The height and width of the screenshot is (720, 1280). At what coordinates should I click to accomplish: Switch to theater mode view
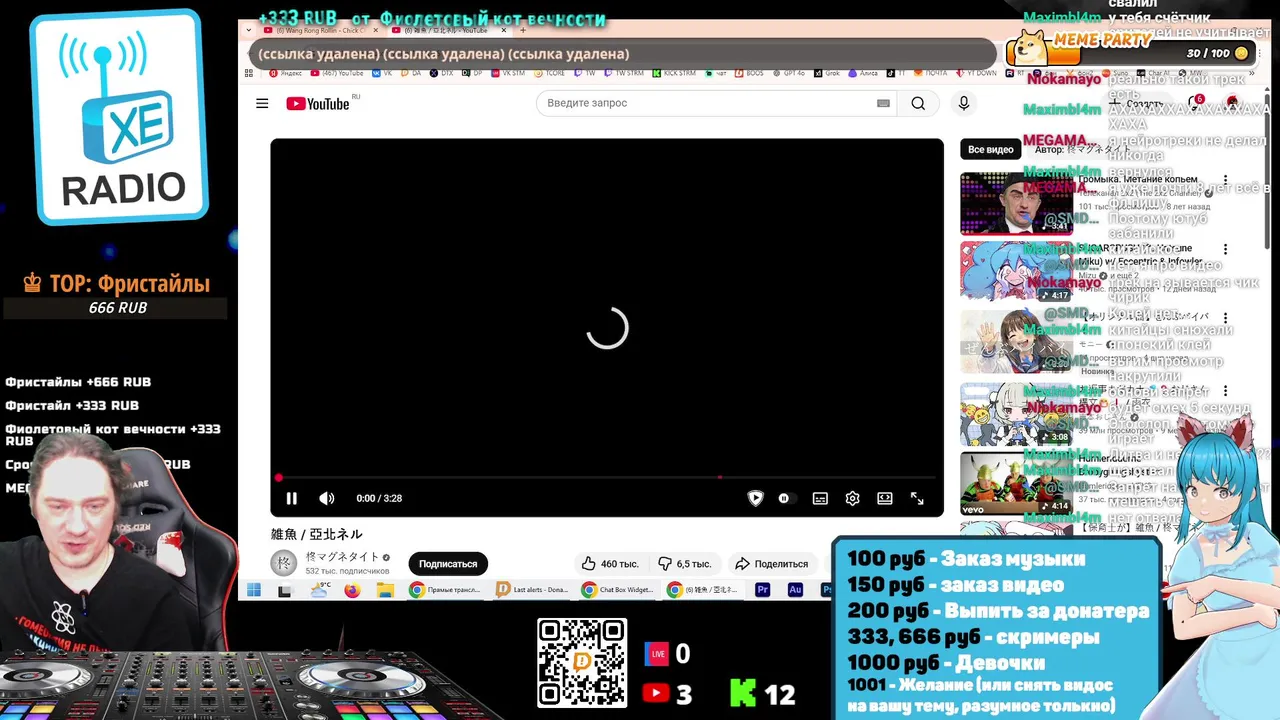tap(885, 498)
